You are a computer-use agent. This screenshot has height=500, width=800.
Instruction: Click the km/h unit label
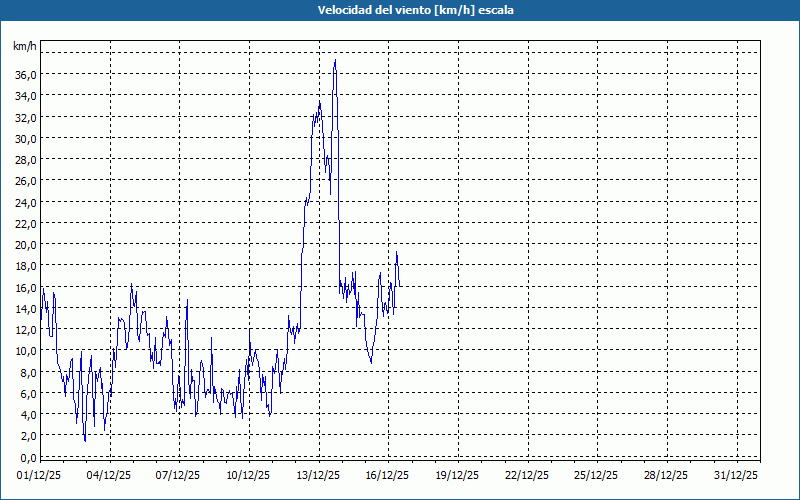[24, 46]
